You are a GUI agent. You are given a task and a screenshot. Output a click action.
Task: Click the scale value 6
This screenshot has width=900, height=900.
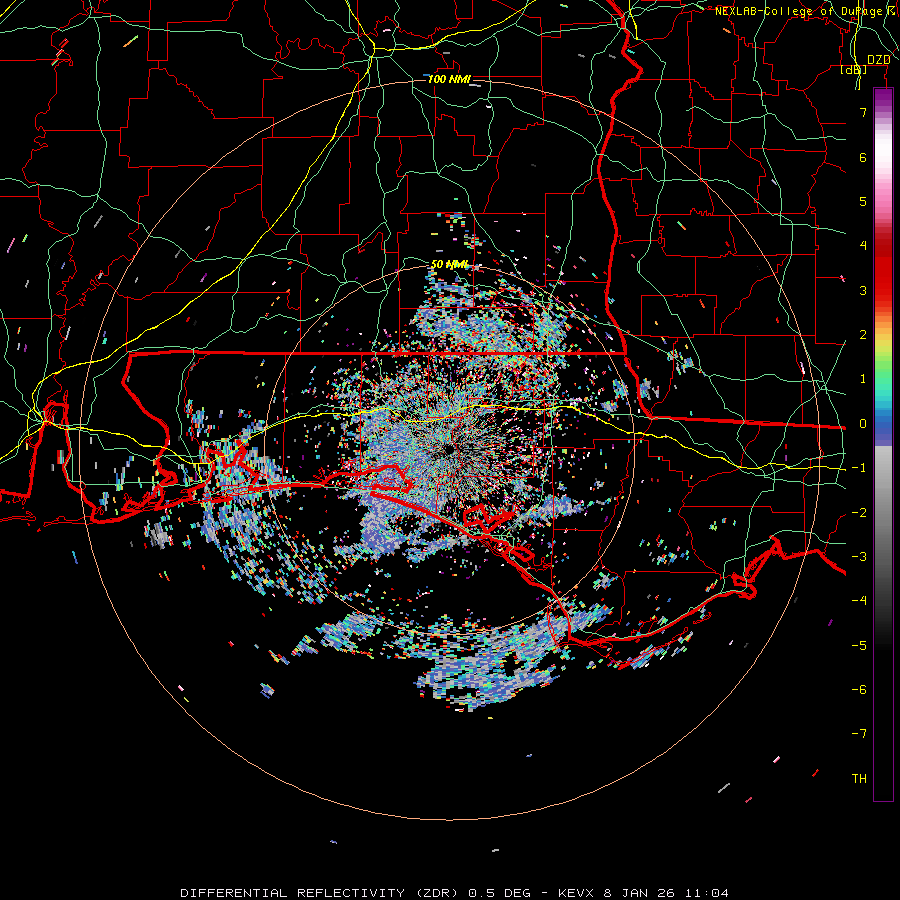pyautogui.click(x=863, y=157)
